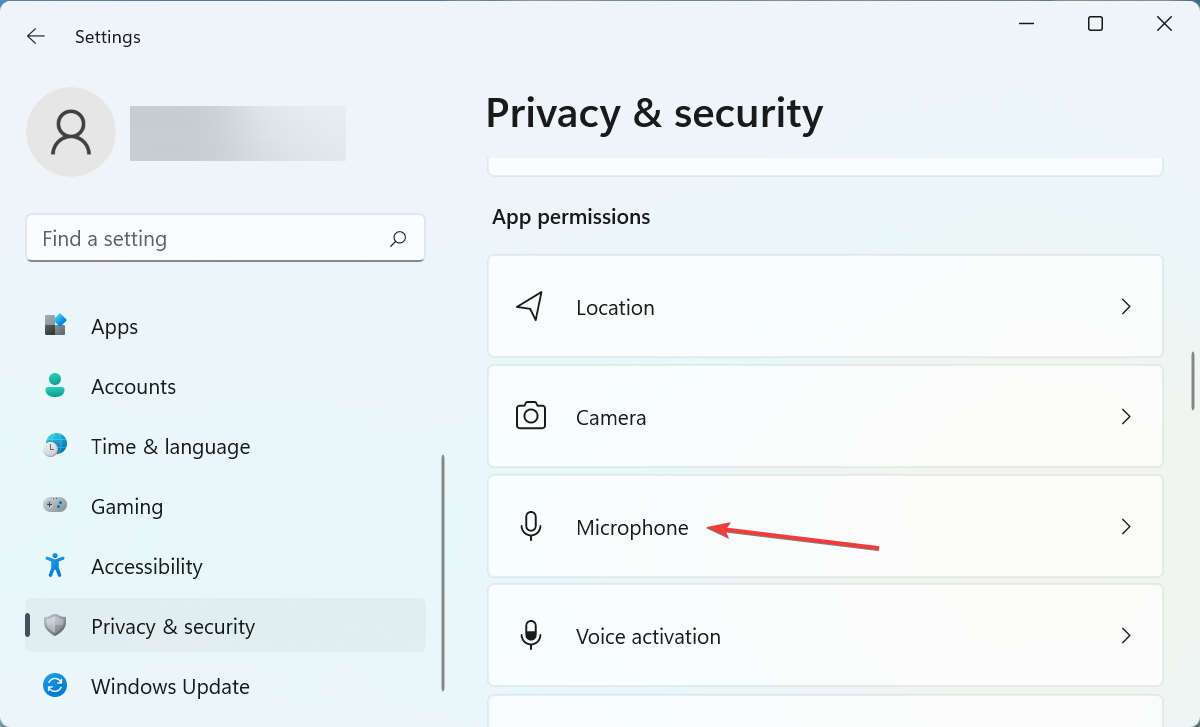
Task: Select Accounts in left navigation
Action: [133, 386]
